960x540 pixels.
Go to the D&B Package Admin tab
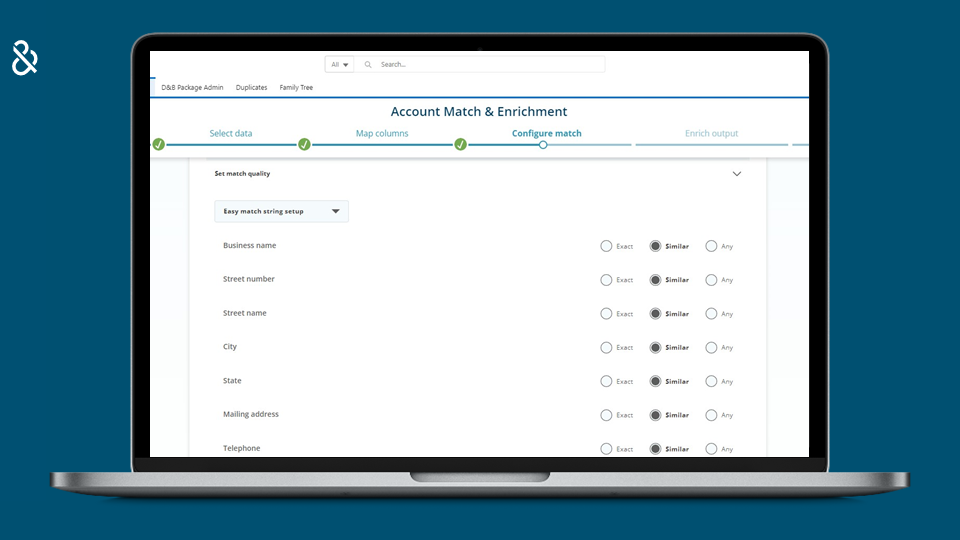[192, 88]
